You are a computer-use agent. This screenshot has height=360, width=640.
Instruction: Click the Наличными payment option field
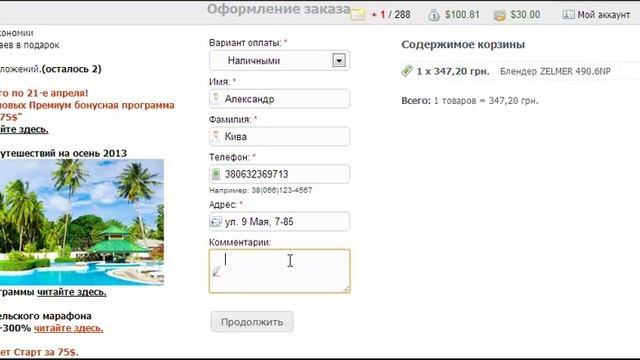pos(280,60)
